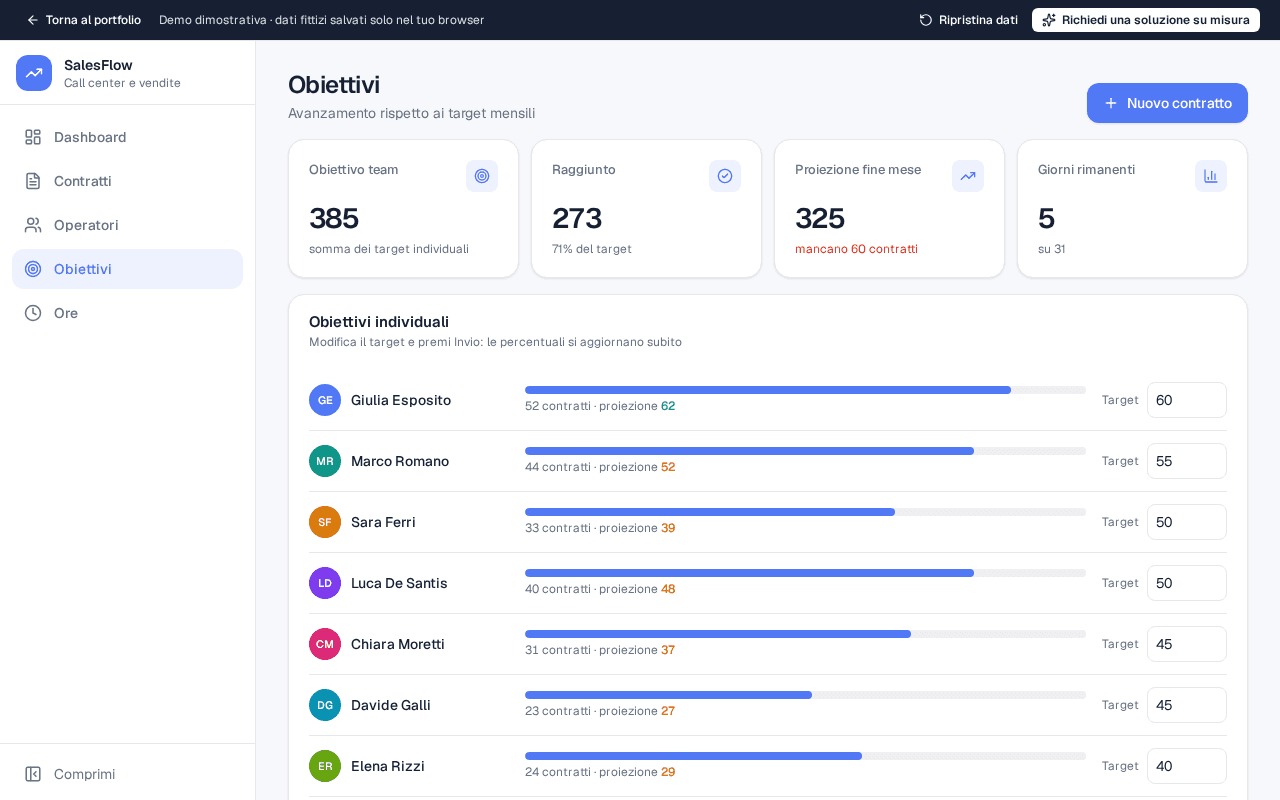Click '23 contratti · proiezione 27' text
The image size is (1280, 800).
tap(600, 711)
